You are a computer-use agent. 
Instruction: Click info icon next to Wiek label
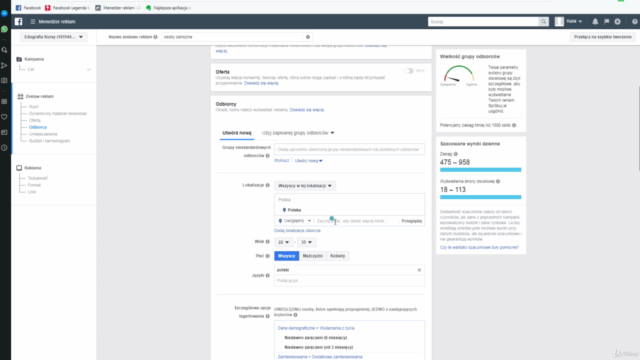(268, 242)
